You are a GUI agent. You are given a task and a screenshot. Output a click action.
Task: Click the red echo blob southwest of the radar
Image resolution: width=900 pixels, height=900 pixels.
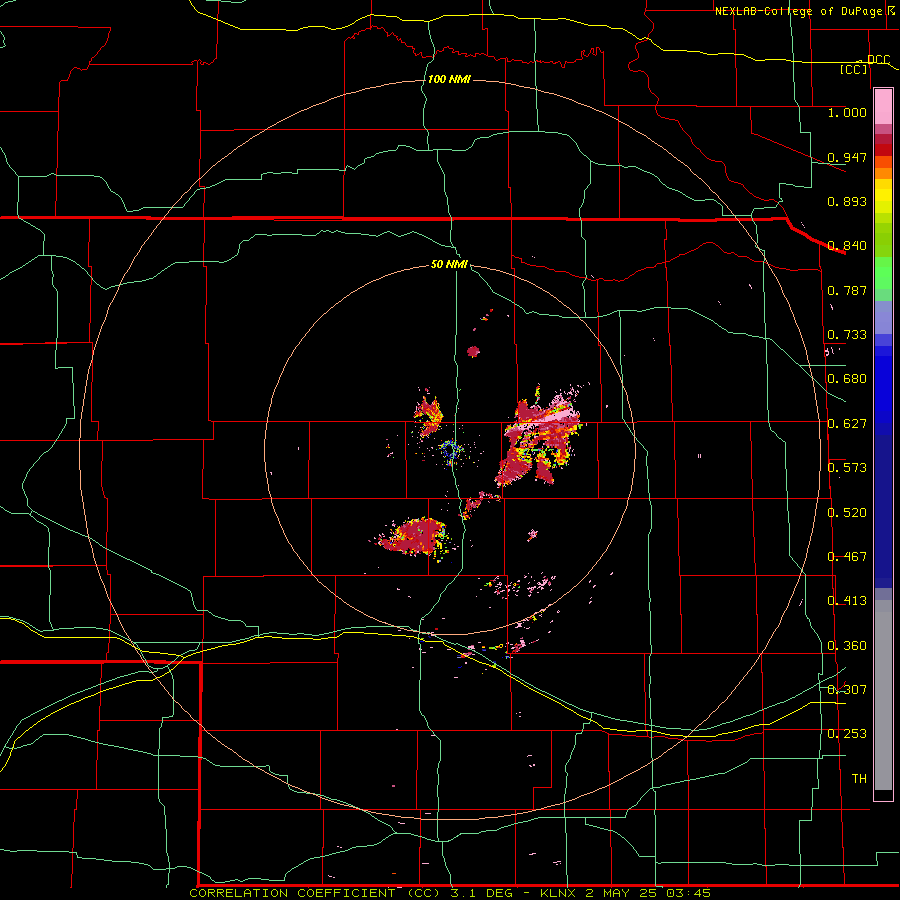tap(414, 537)
